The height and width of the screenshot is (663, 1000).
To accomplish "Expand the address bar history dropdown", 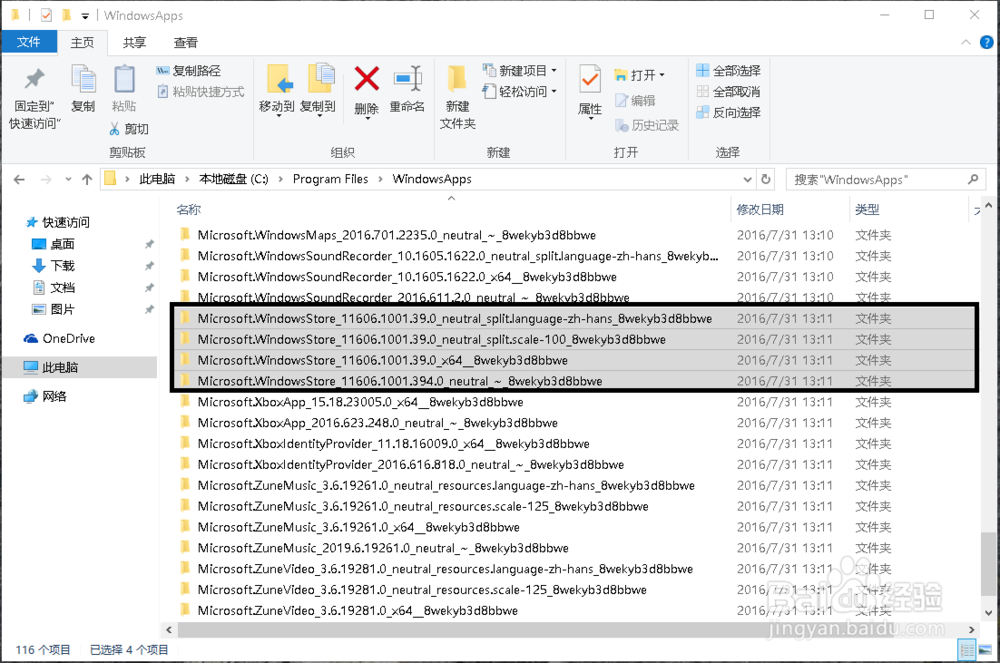I will point(747,180).
